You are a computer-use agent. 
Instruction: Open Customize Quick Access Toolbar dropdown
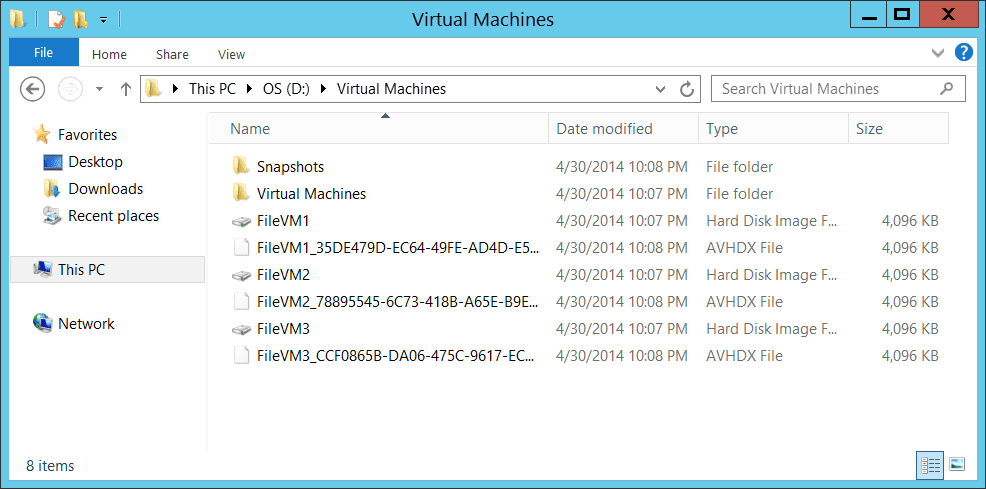coord(103,20)
